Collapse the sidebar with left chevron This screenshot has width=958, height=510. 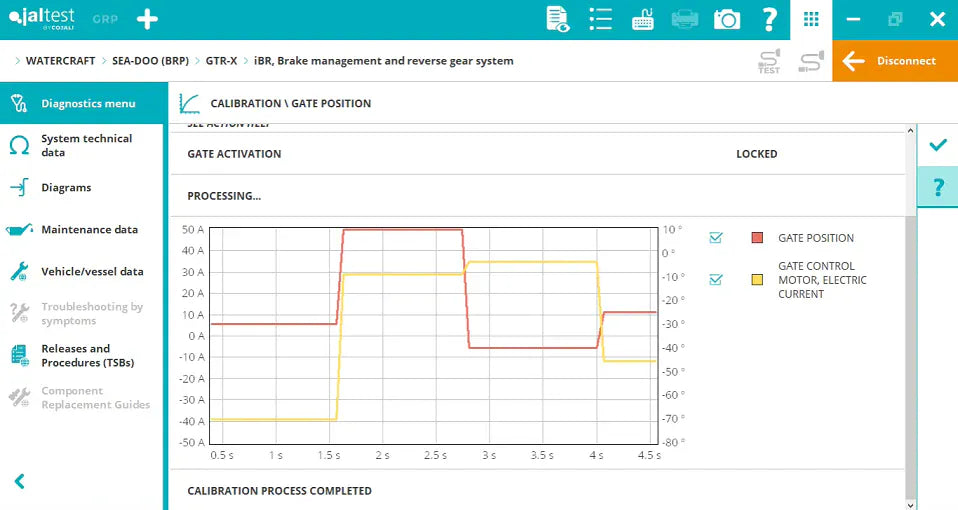20,481
